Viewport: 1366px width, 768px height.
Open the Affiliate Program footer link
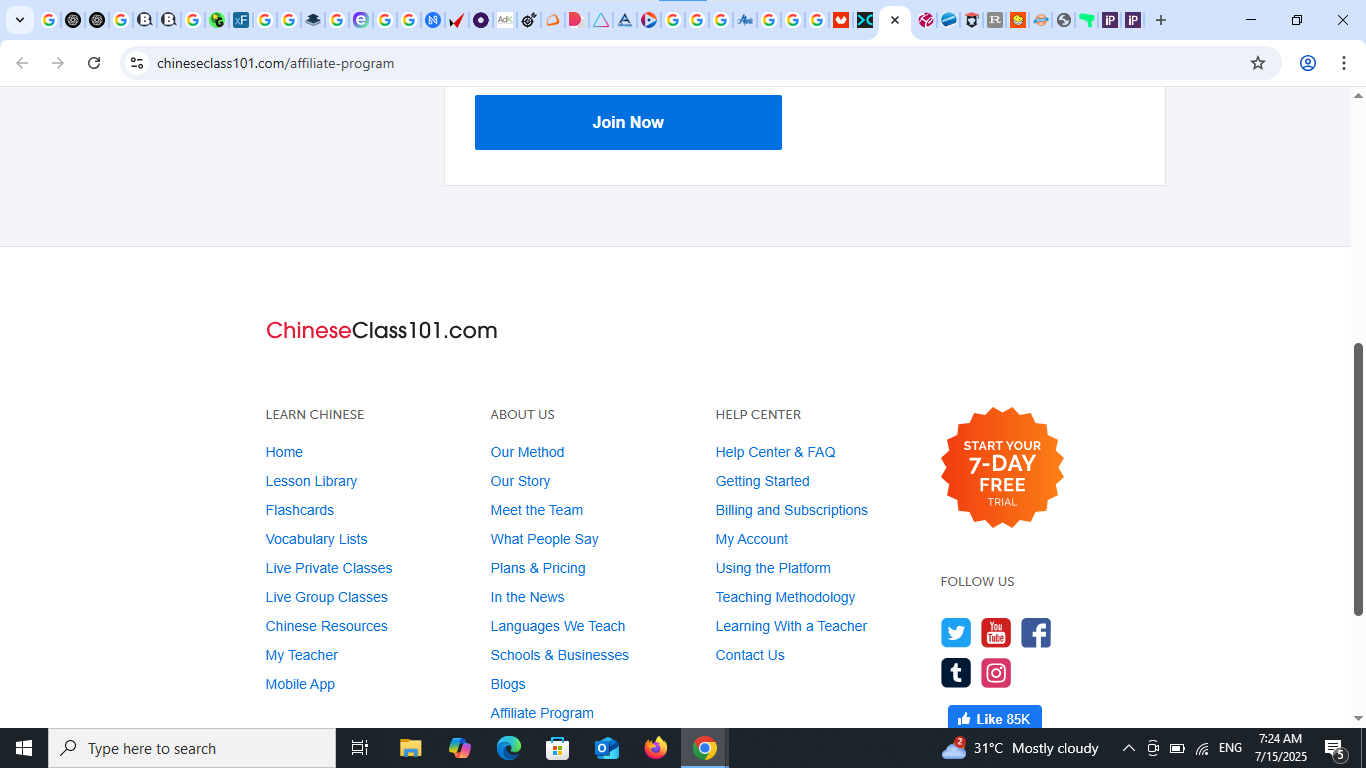click(x=542, y=713)
